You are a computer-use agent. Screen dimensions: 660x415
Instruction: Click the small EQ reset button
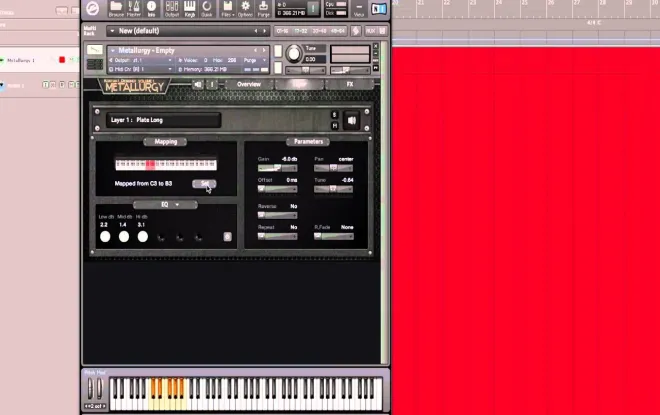point(227,237)
